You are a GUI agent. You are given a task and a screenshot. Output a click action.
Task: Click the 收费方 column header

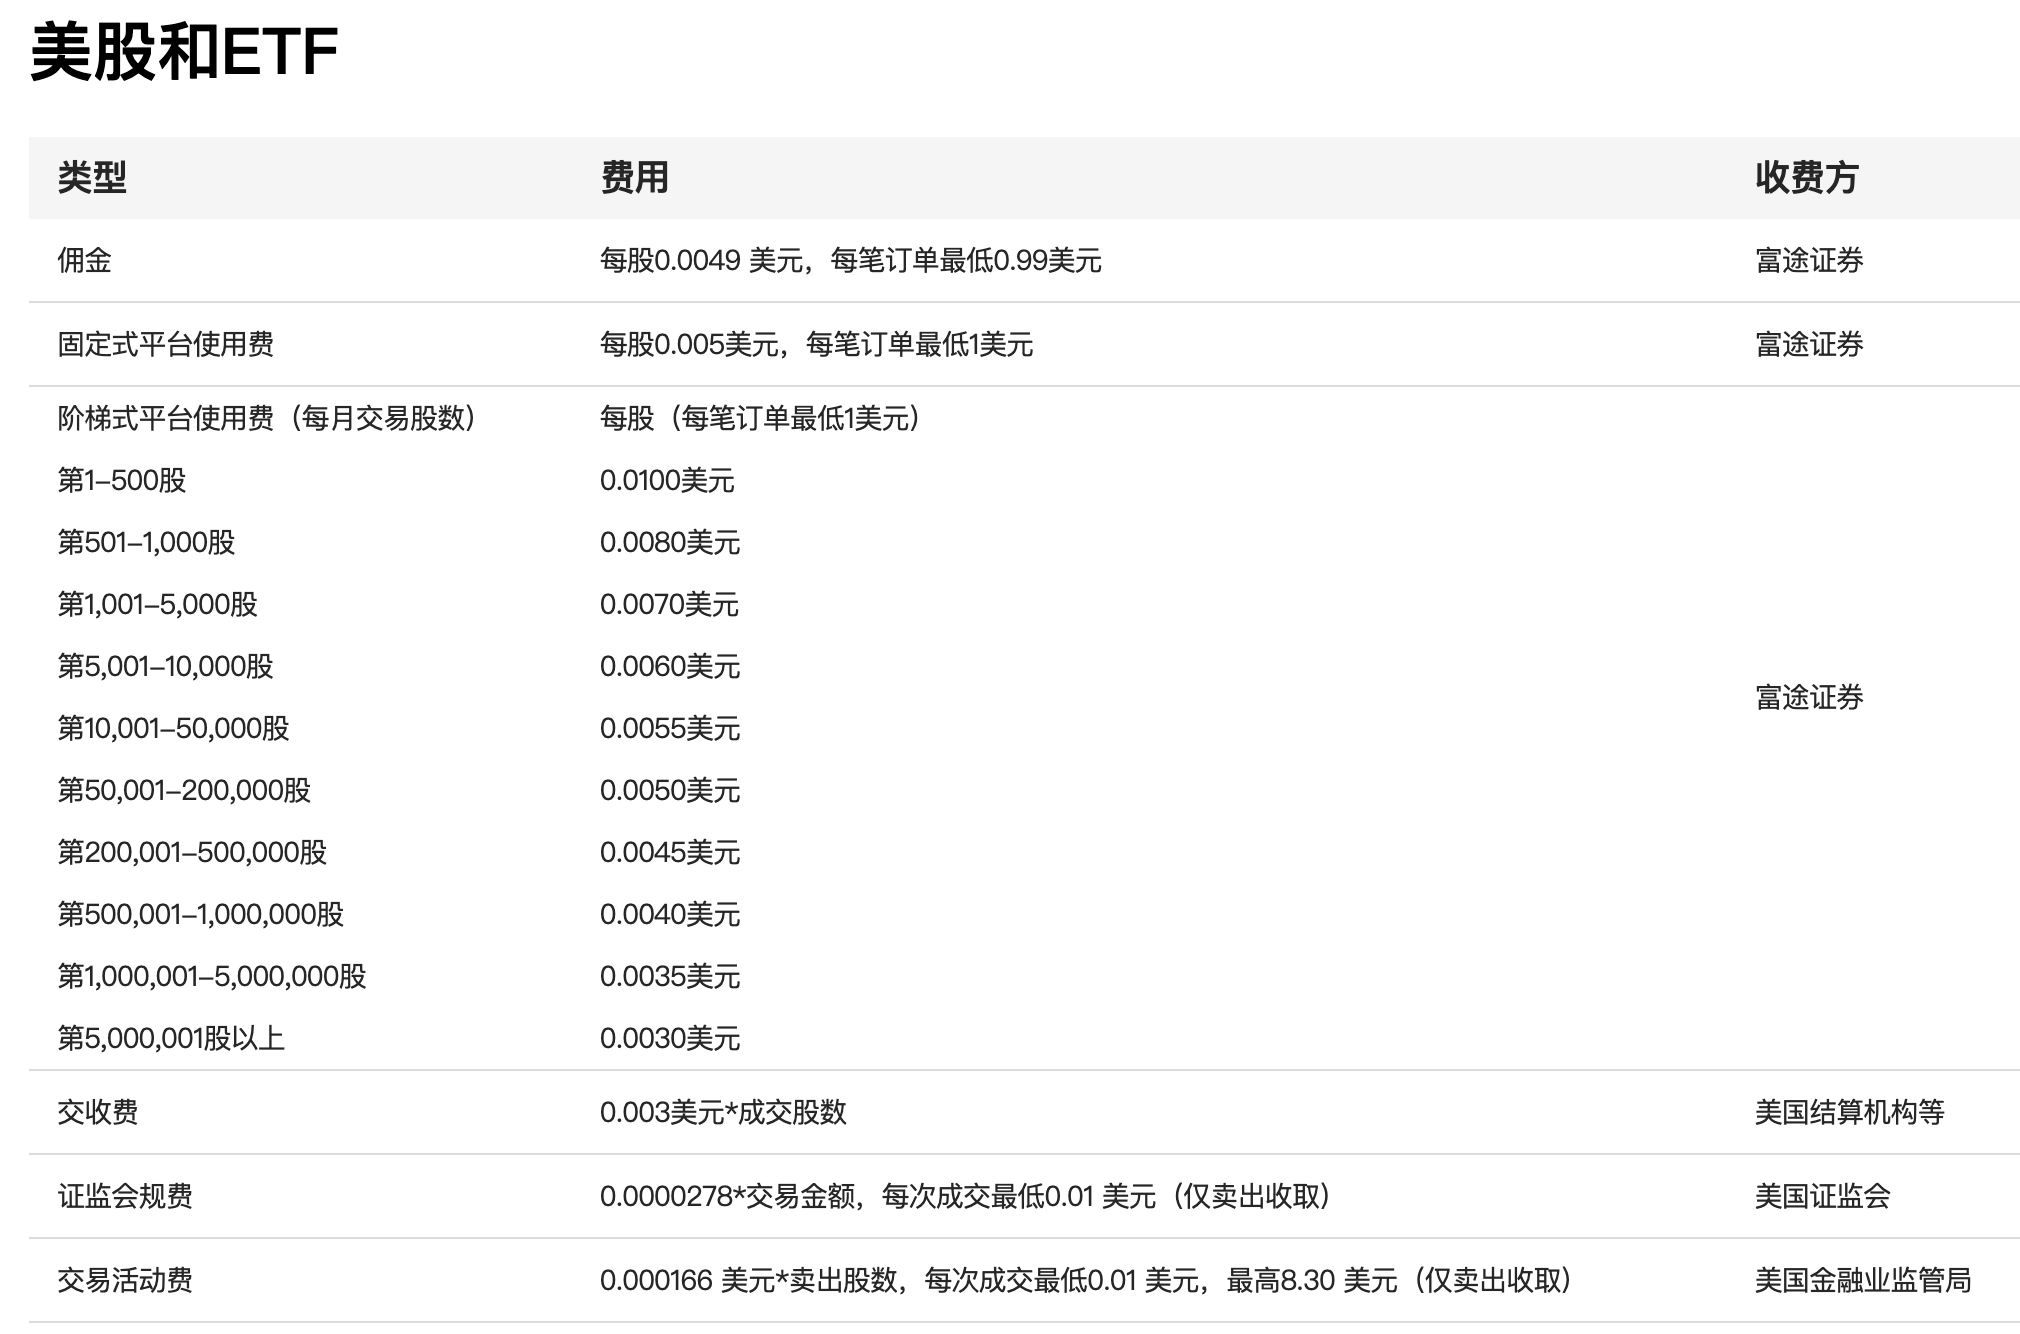(1806, 178)
